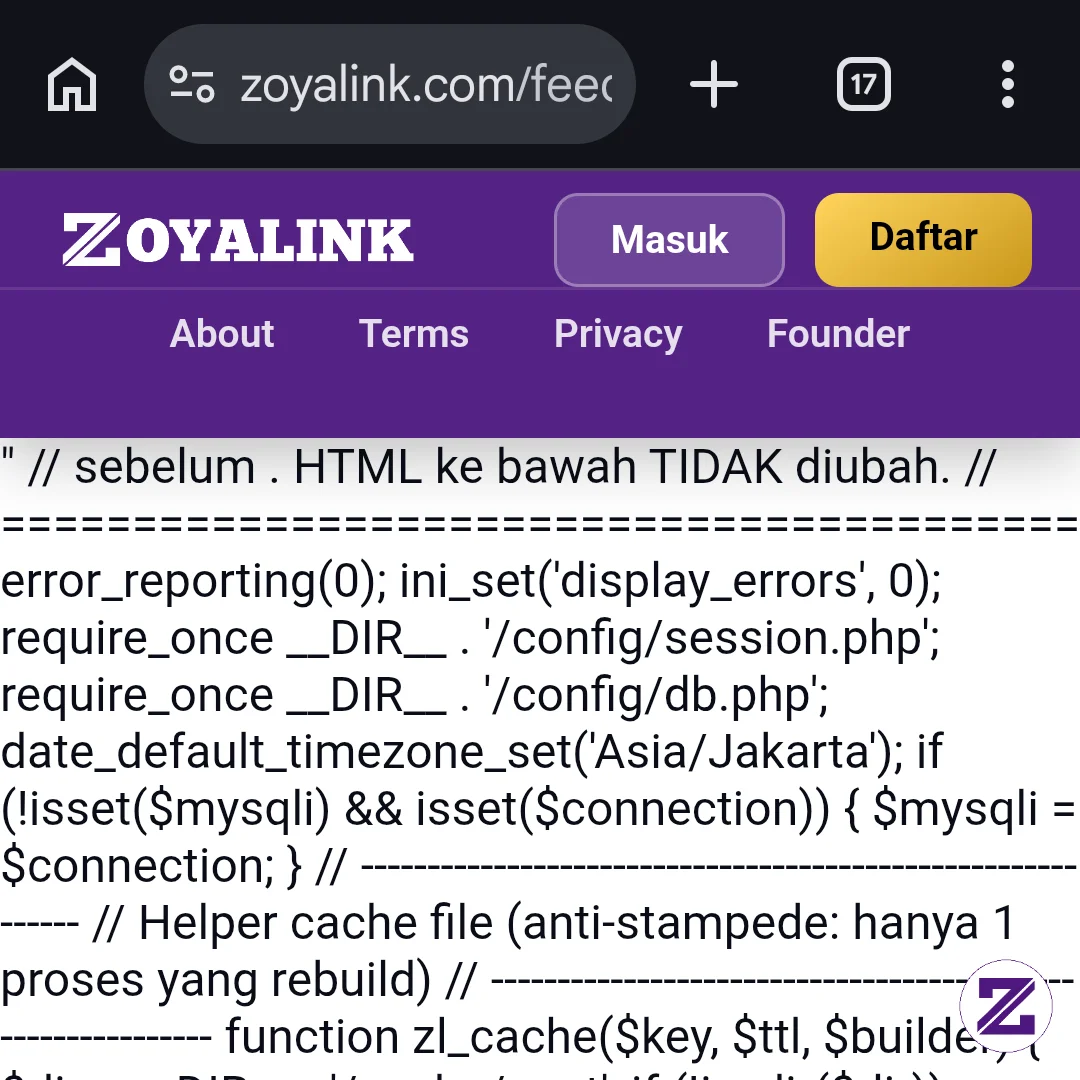Tap the browser home icon
The height and width of the screenshot is (1080, 1080).
[x=72, y=84]
